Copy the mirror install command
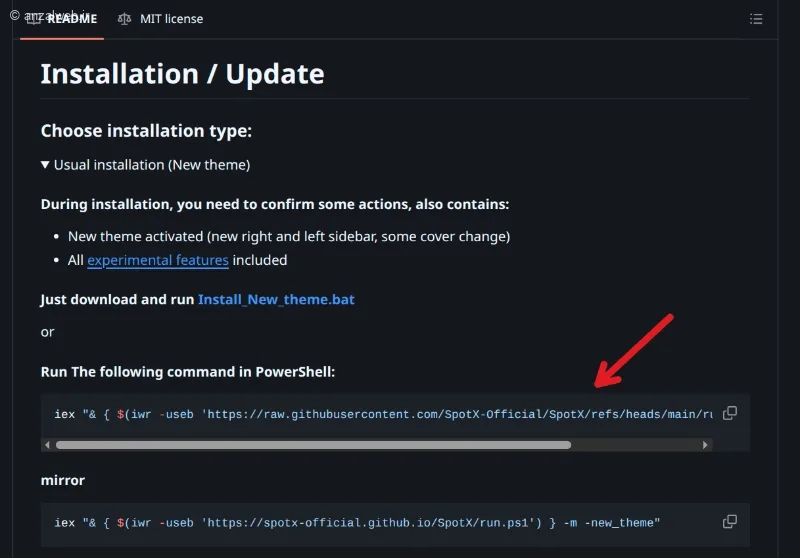The image size is (800, 558). click(730, 522)
